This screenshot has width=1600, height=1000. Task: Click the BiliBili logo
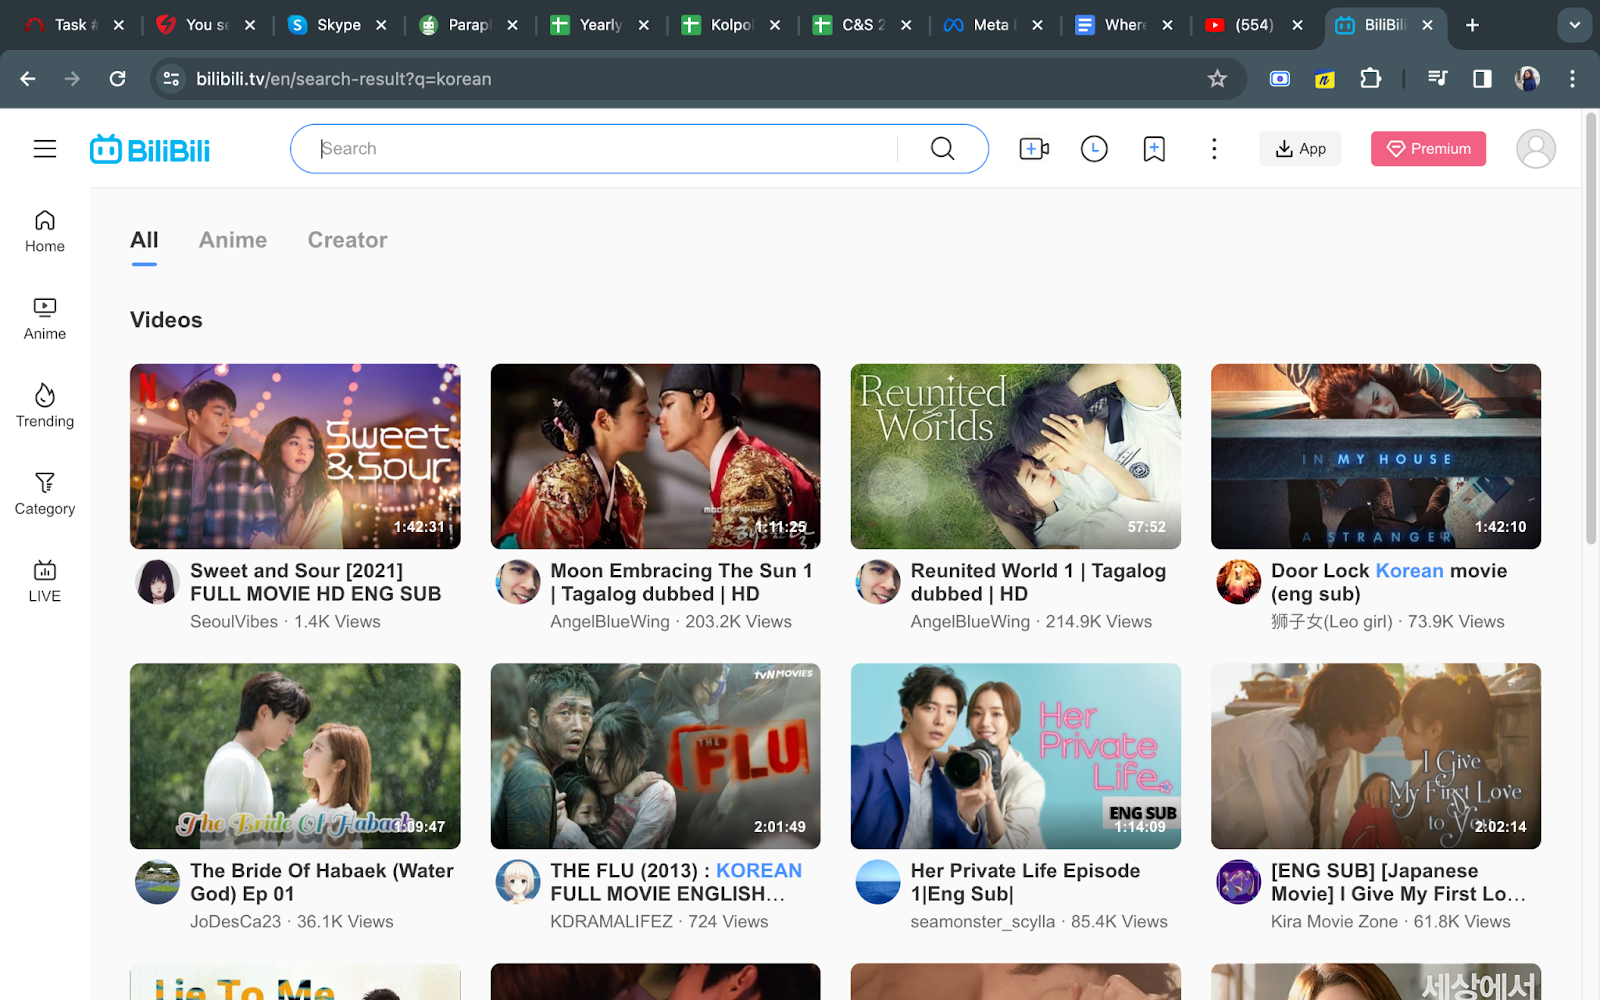[x=150, y=149]
